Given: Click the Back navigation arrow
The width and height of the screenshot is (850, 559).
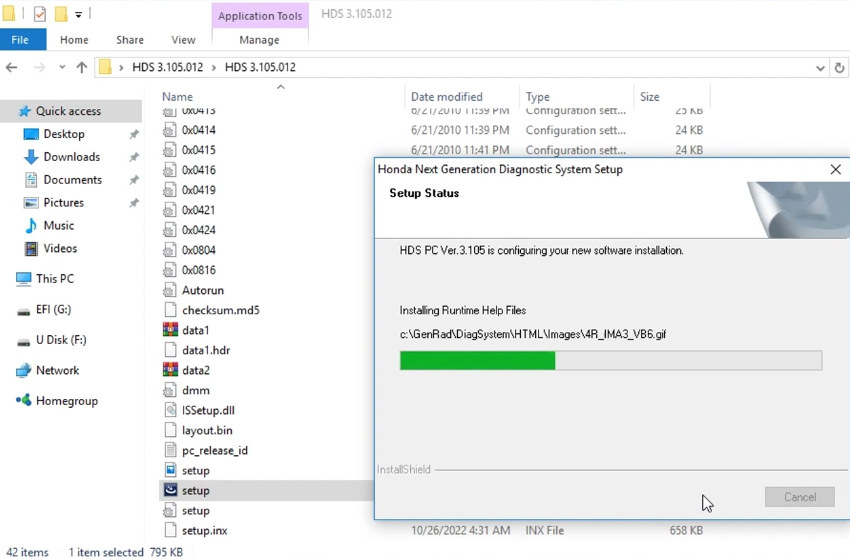Looking at the screenshot, I should click(x=12, y=67).
